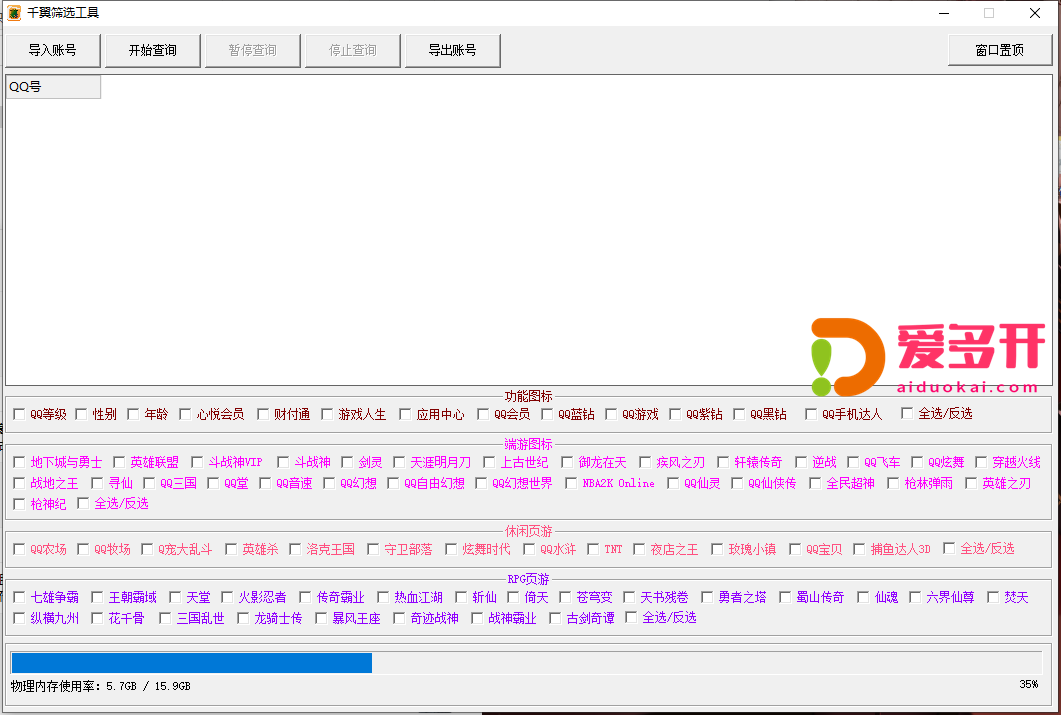
Task: Start query with 开始查询 button
Action: pos(153,51)
